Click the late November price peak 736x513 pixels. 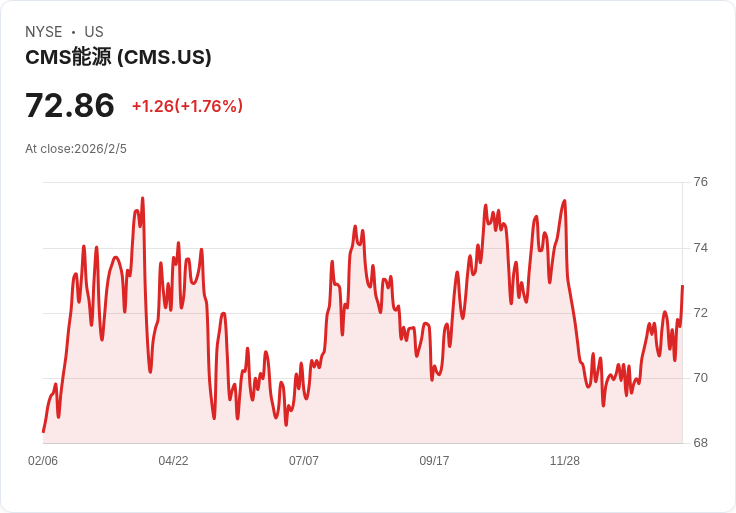[565, 201]
